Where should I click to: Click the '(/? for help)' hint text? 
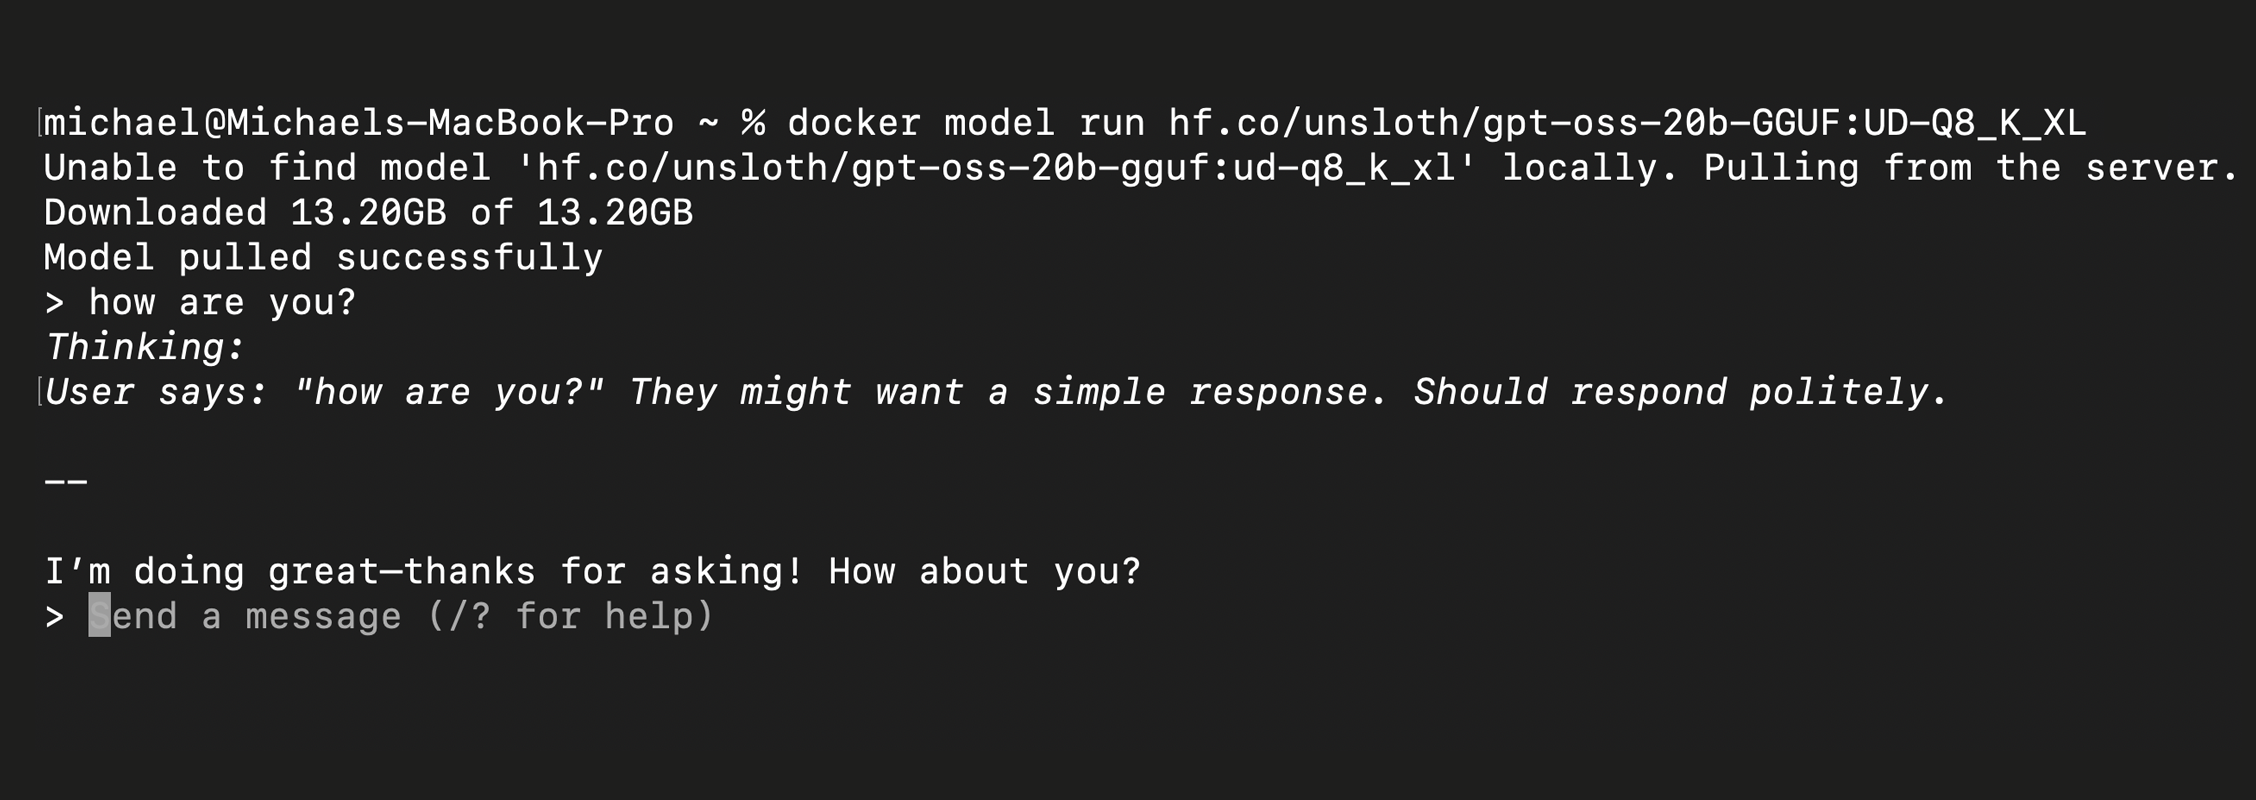click(570, 616)
